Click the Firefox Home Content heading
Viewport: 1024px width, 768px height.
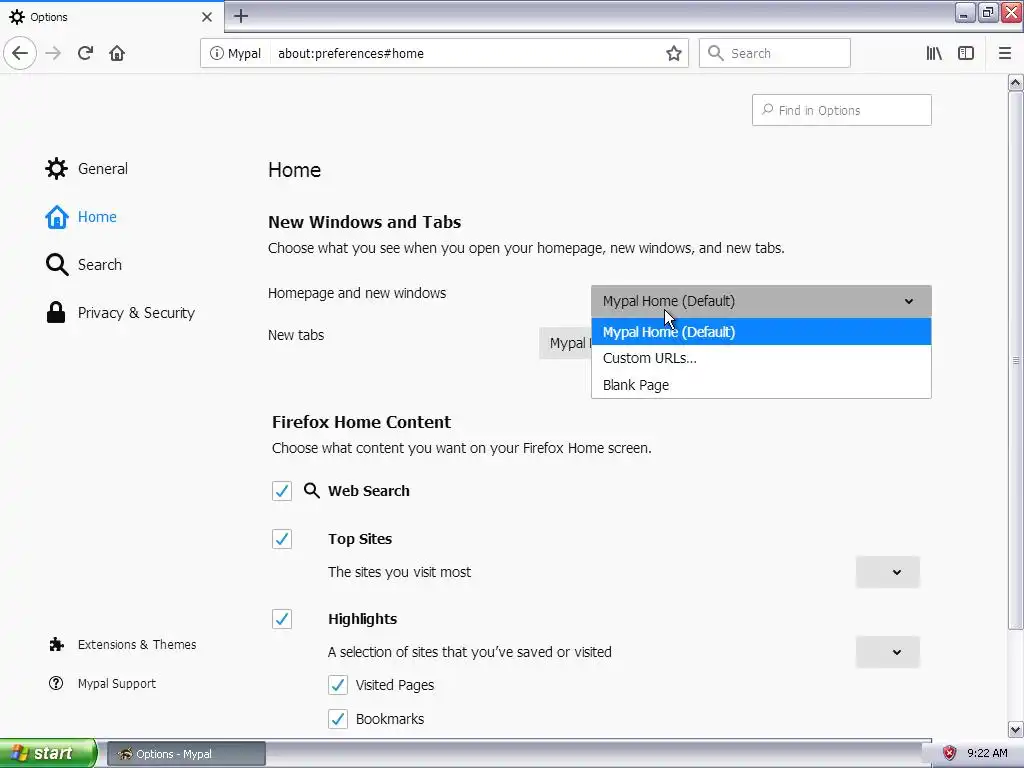(361, 422)
